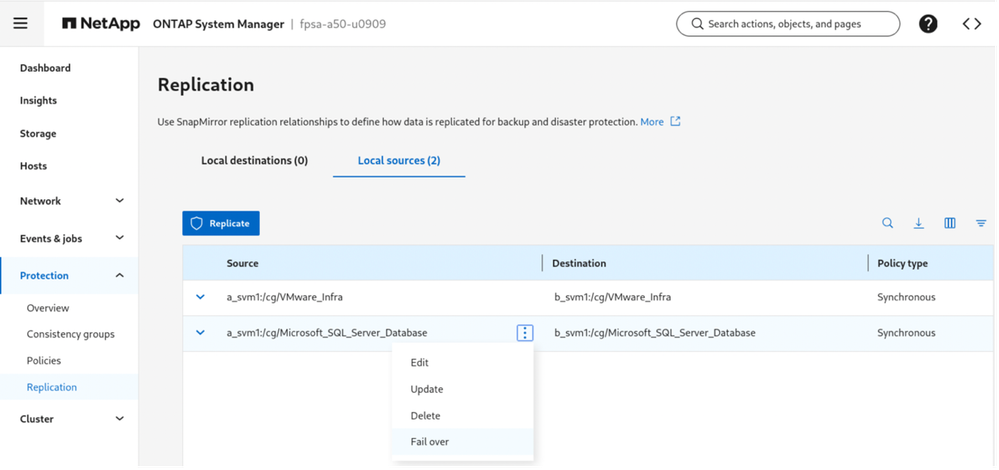The width and height of the screenshot is (999, 470).
Task: Expand the Microsoft_SQL_Server_Database relationship row
Action: click(201, 332)
